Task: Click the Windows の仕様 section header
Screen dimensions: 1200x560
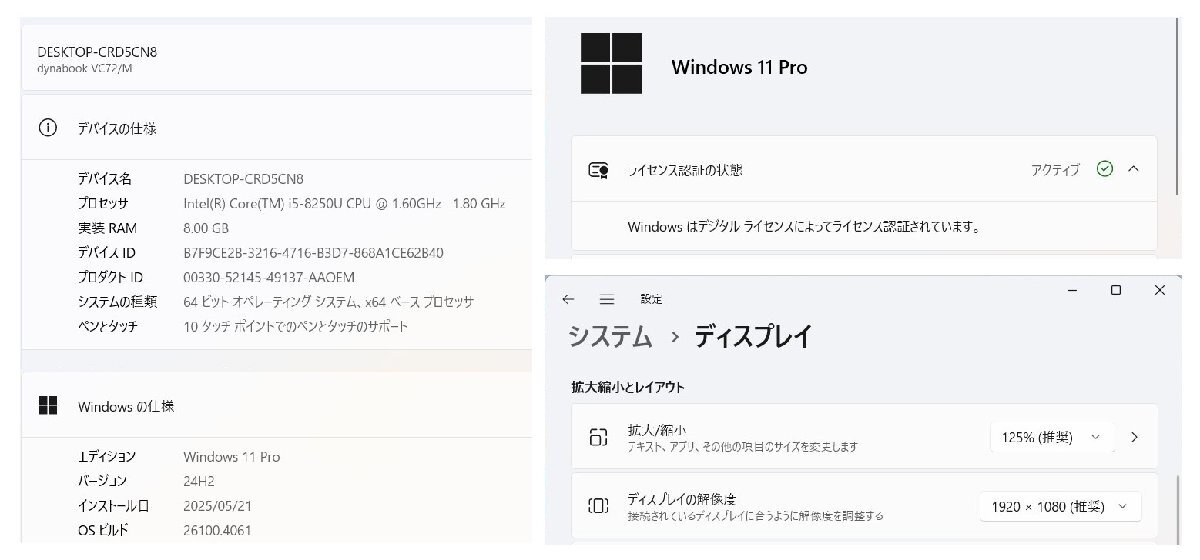Action: coord(126,406)
